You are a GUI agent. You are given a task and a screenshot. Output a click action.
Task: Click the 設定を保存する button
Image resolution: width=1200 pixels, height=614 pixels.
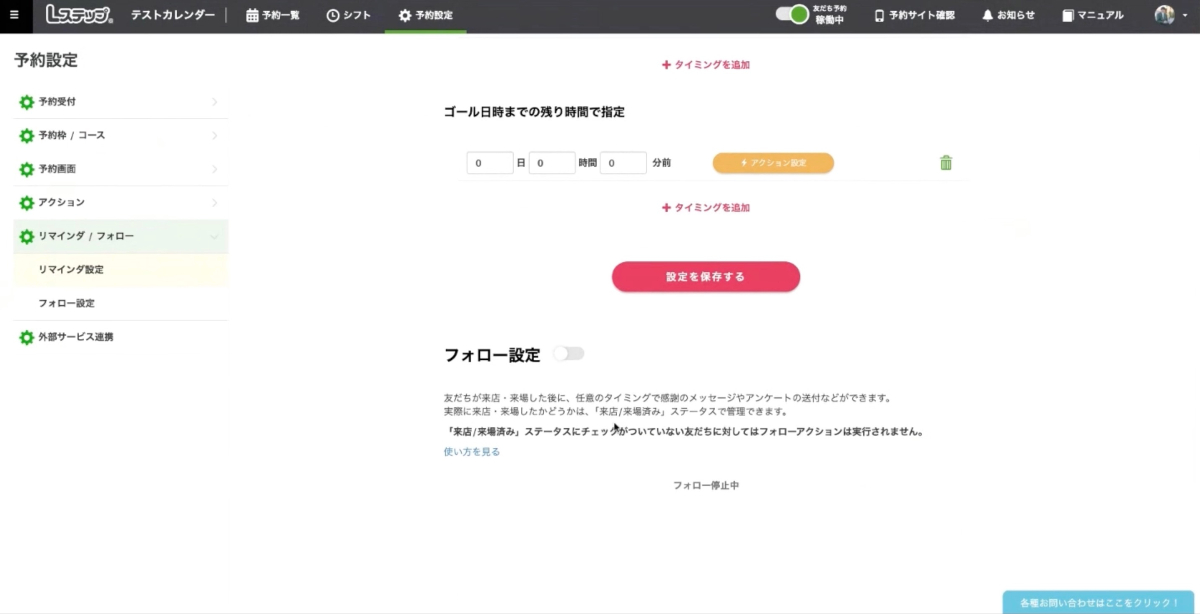point(705,277)
